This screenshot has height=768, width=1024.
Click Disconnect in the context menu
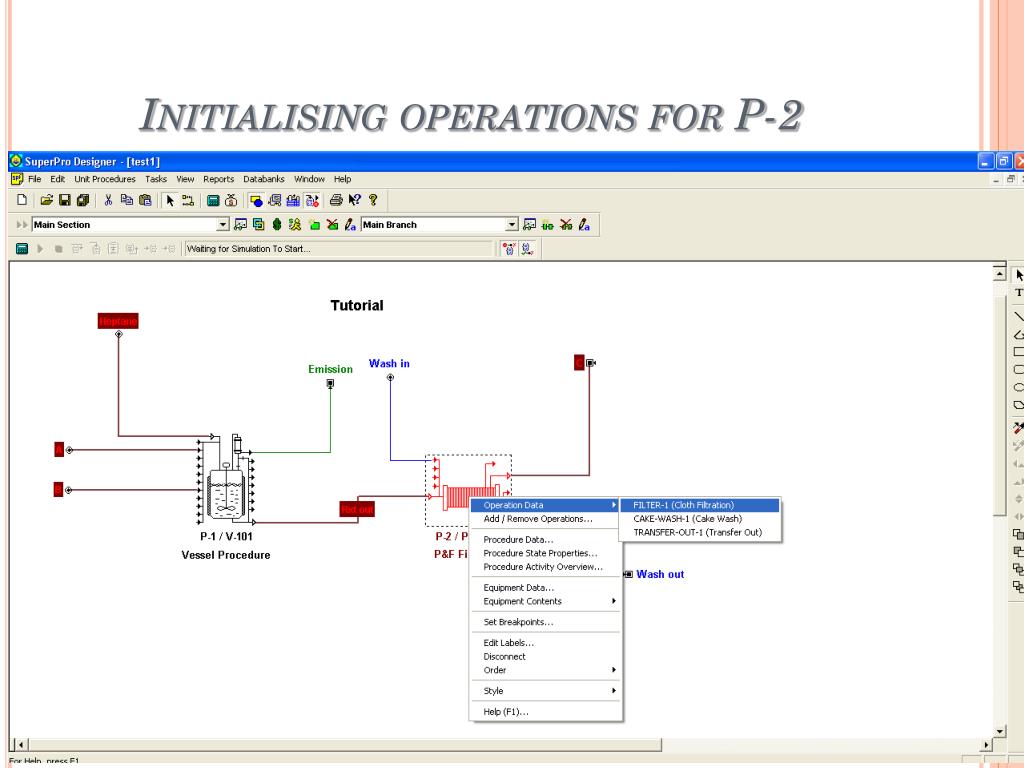pyautogui.click(x=545, y=656)
